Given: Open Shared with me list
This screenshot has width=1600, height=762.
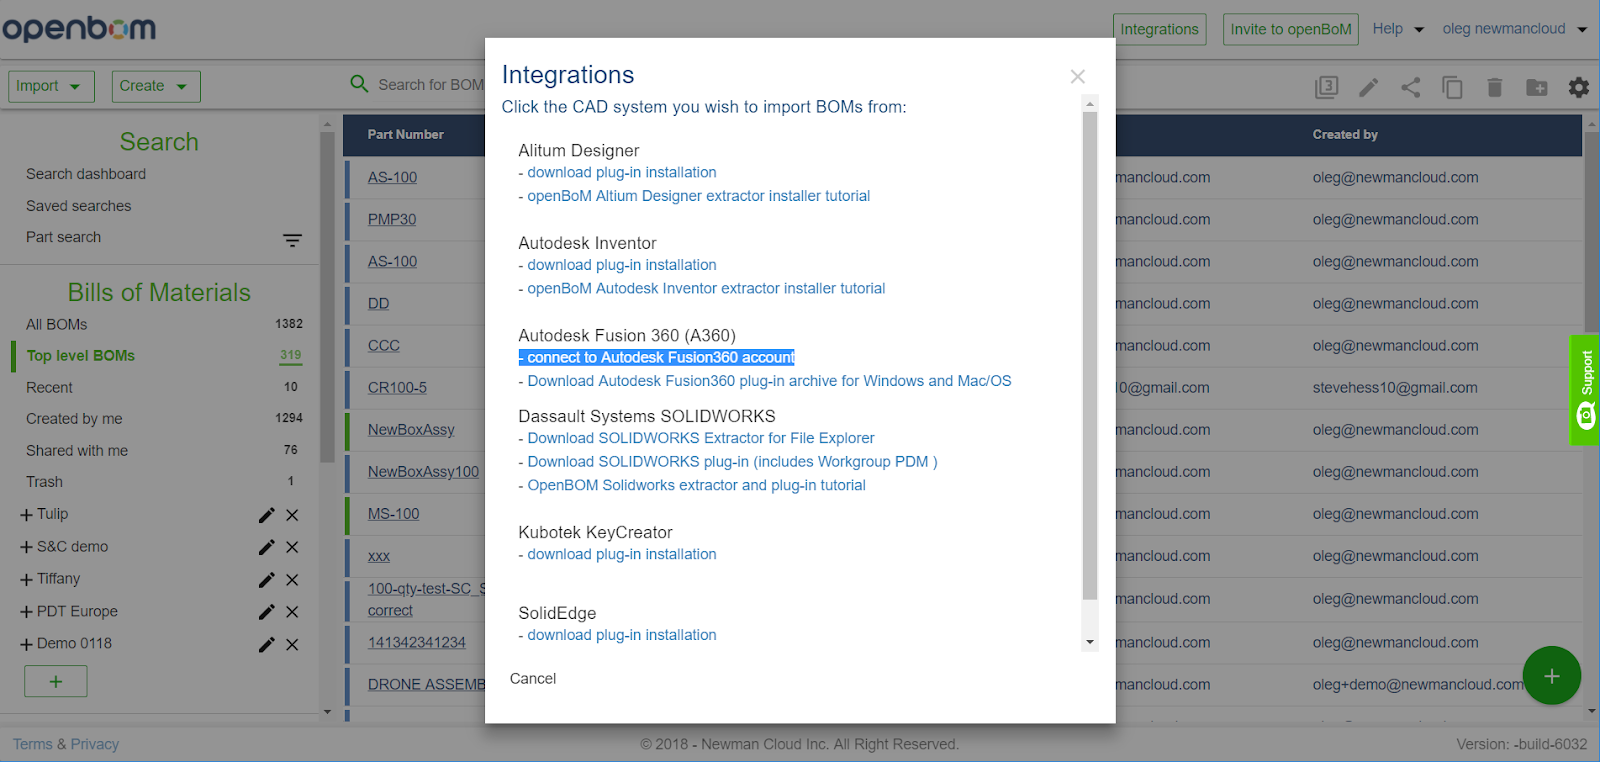Looking at the screenshot, I should (77, 450).
